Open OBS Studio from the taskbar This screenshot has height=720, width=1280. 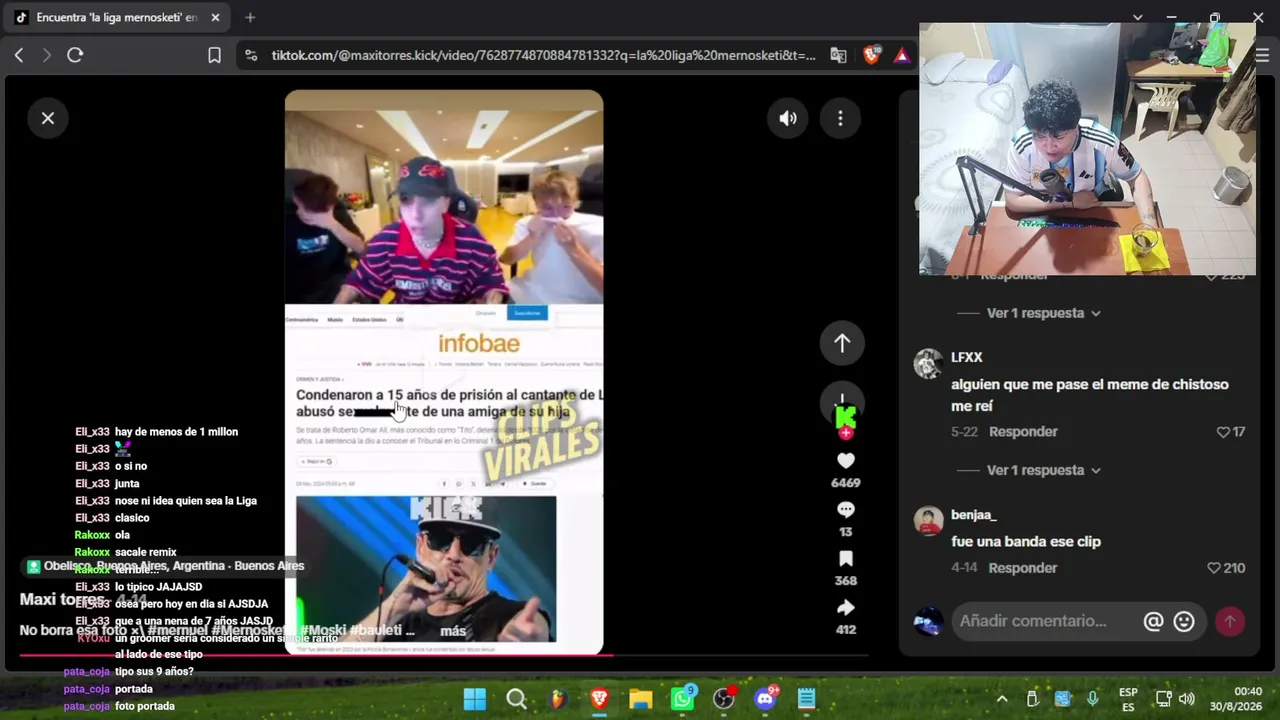click(x=724, y=699)
